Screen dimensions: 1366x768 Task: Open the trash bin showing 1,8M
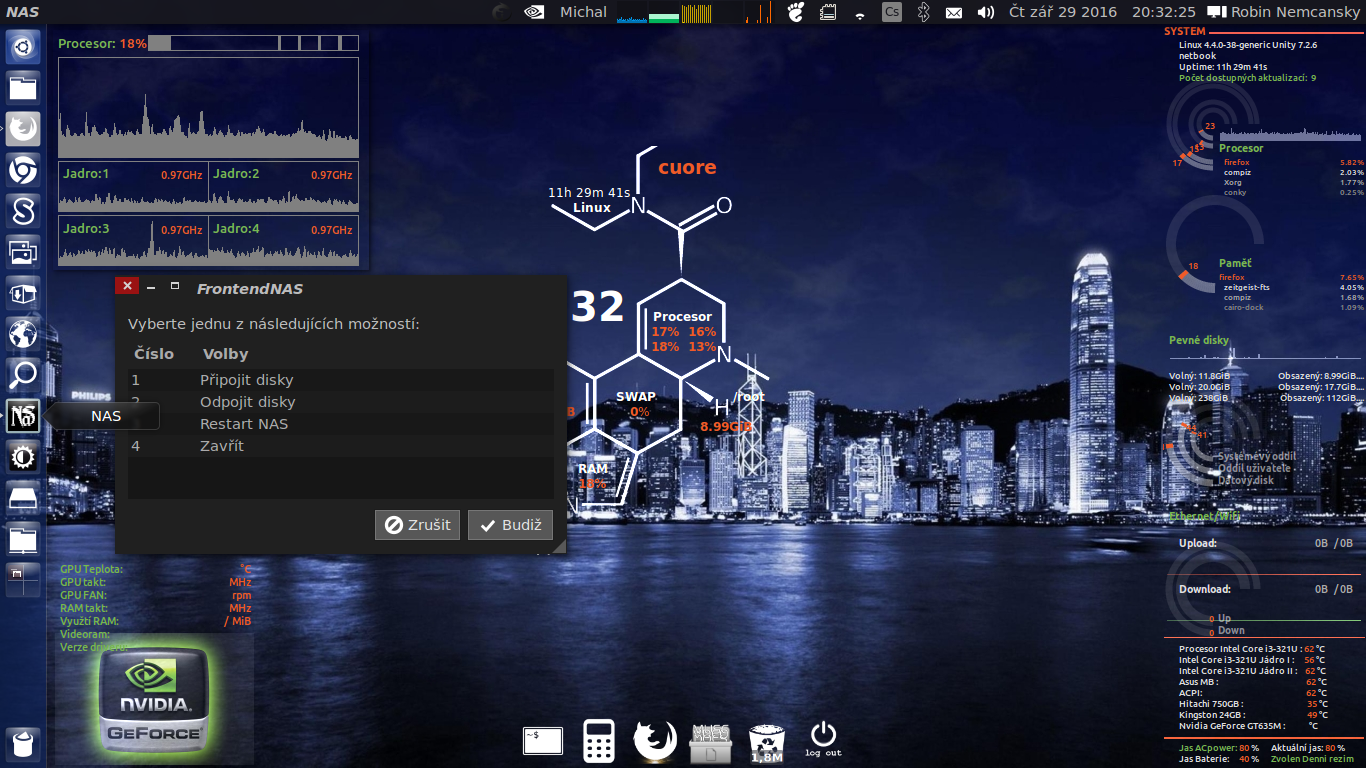click(x=766, y=741)
